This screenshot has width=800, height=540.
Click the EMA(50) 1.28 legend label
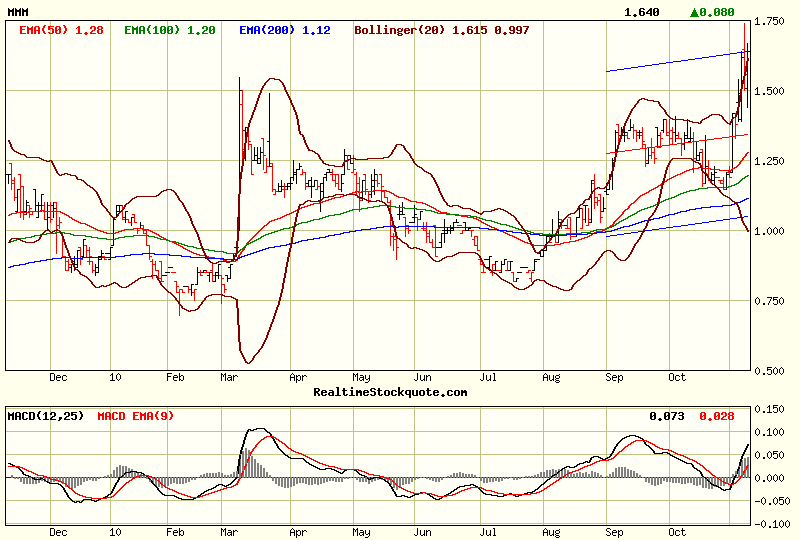click(x=61, y=30)
